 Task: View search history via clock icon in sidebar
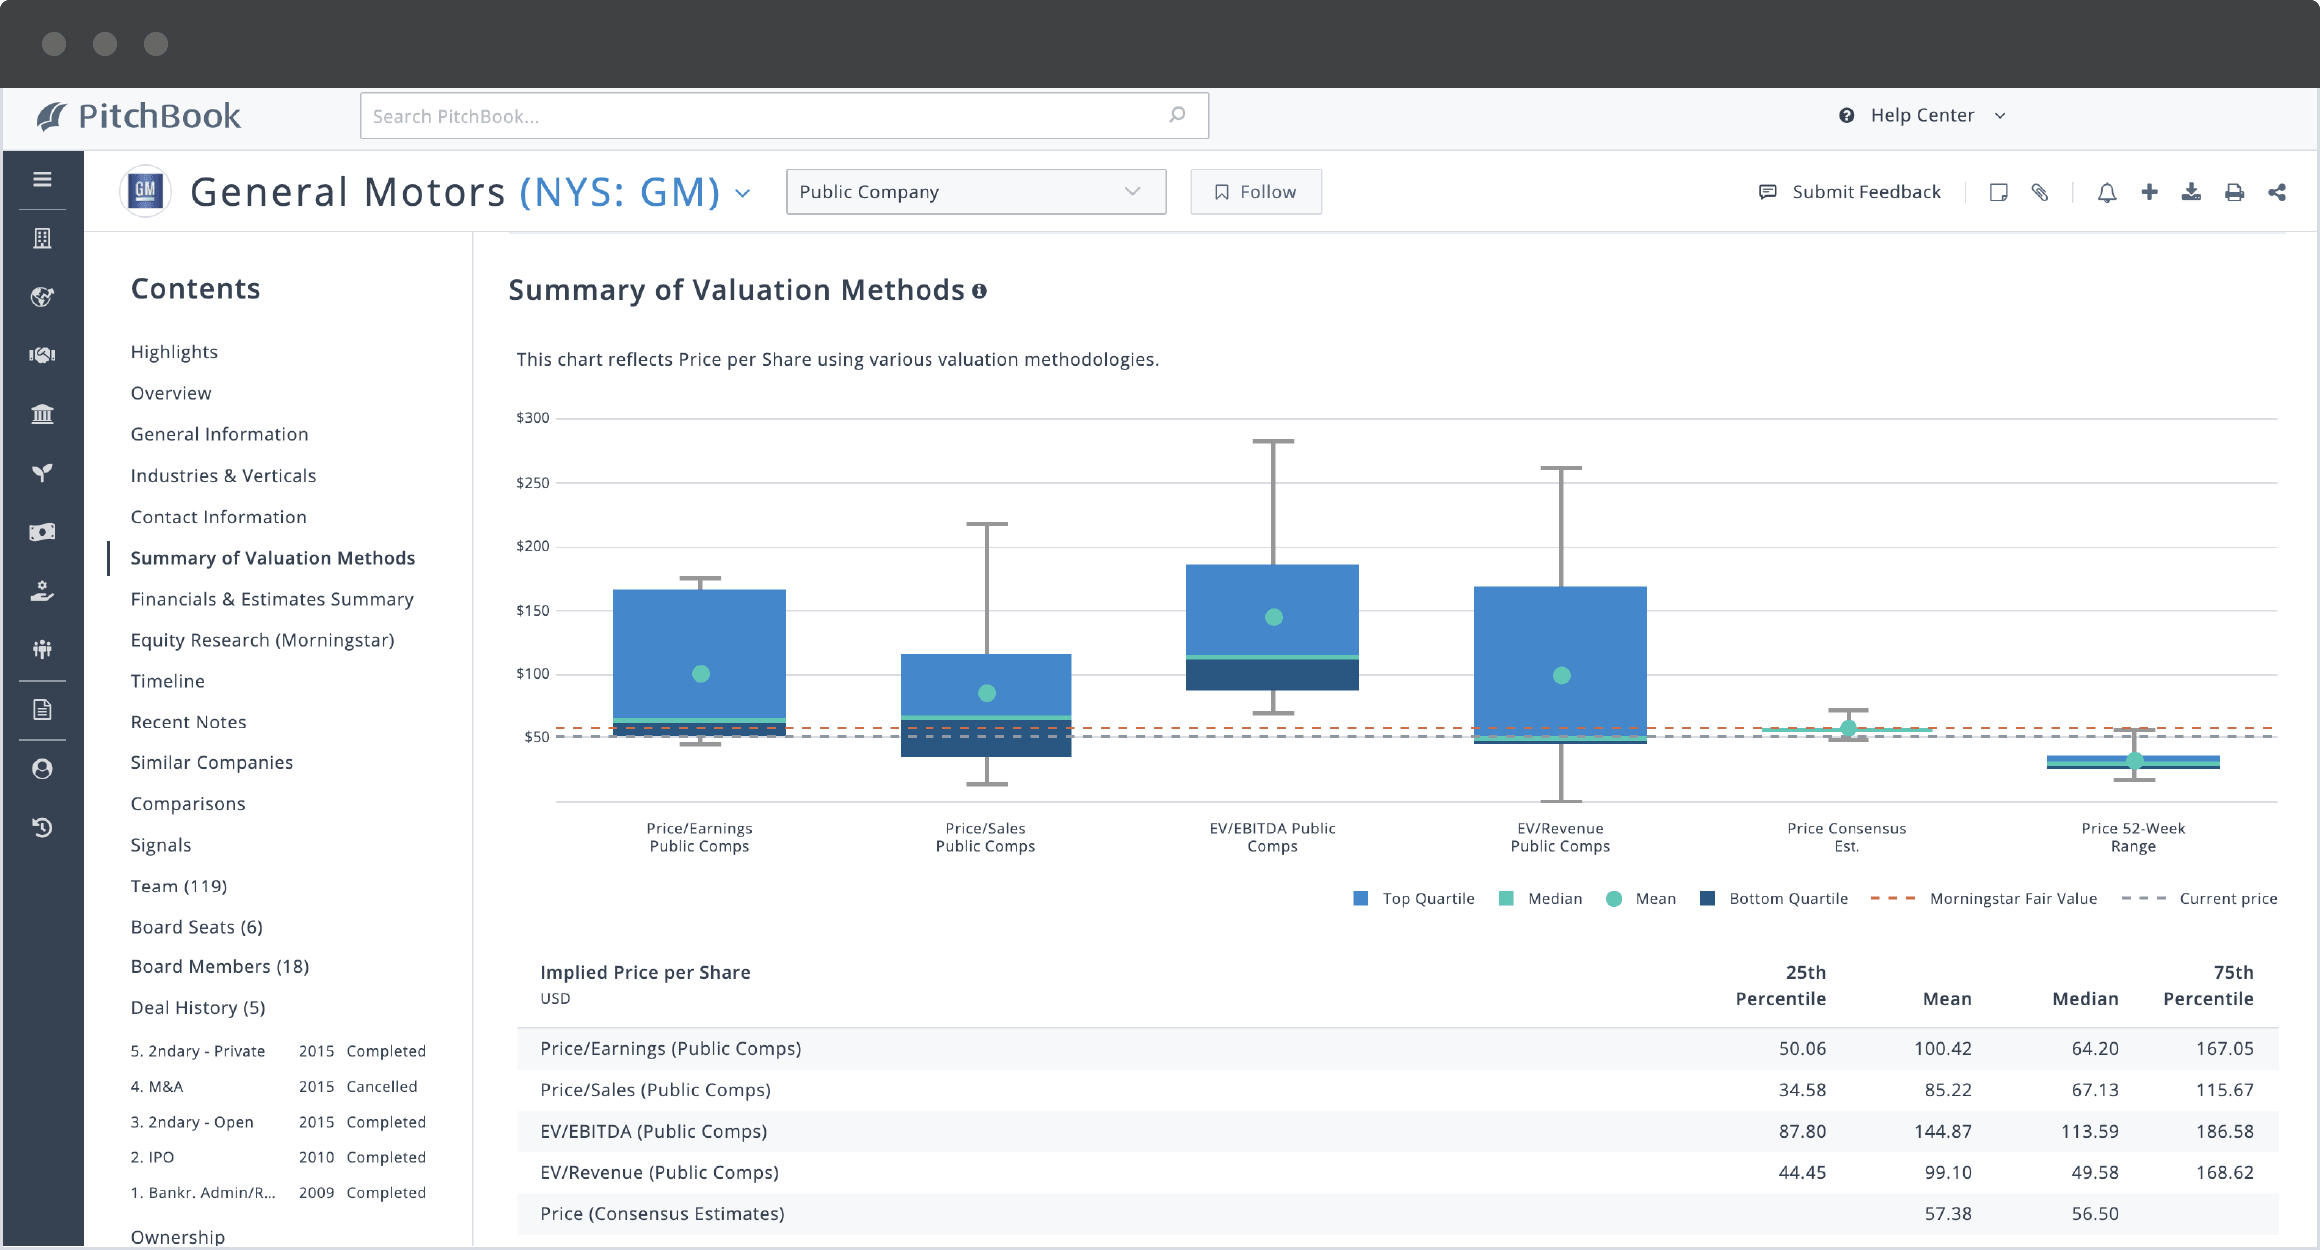(x=42, y=827)
